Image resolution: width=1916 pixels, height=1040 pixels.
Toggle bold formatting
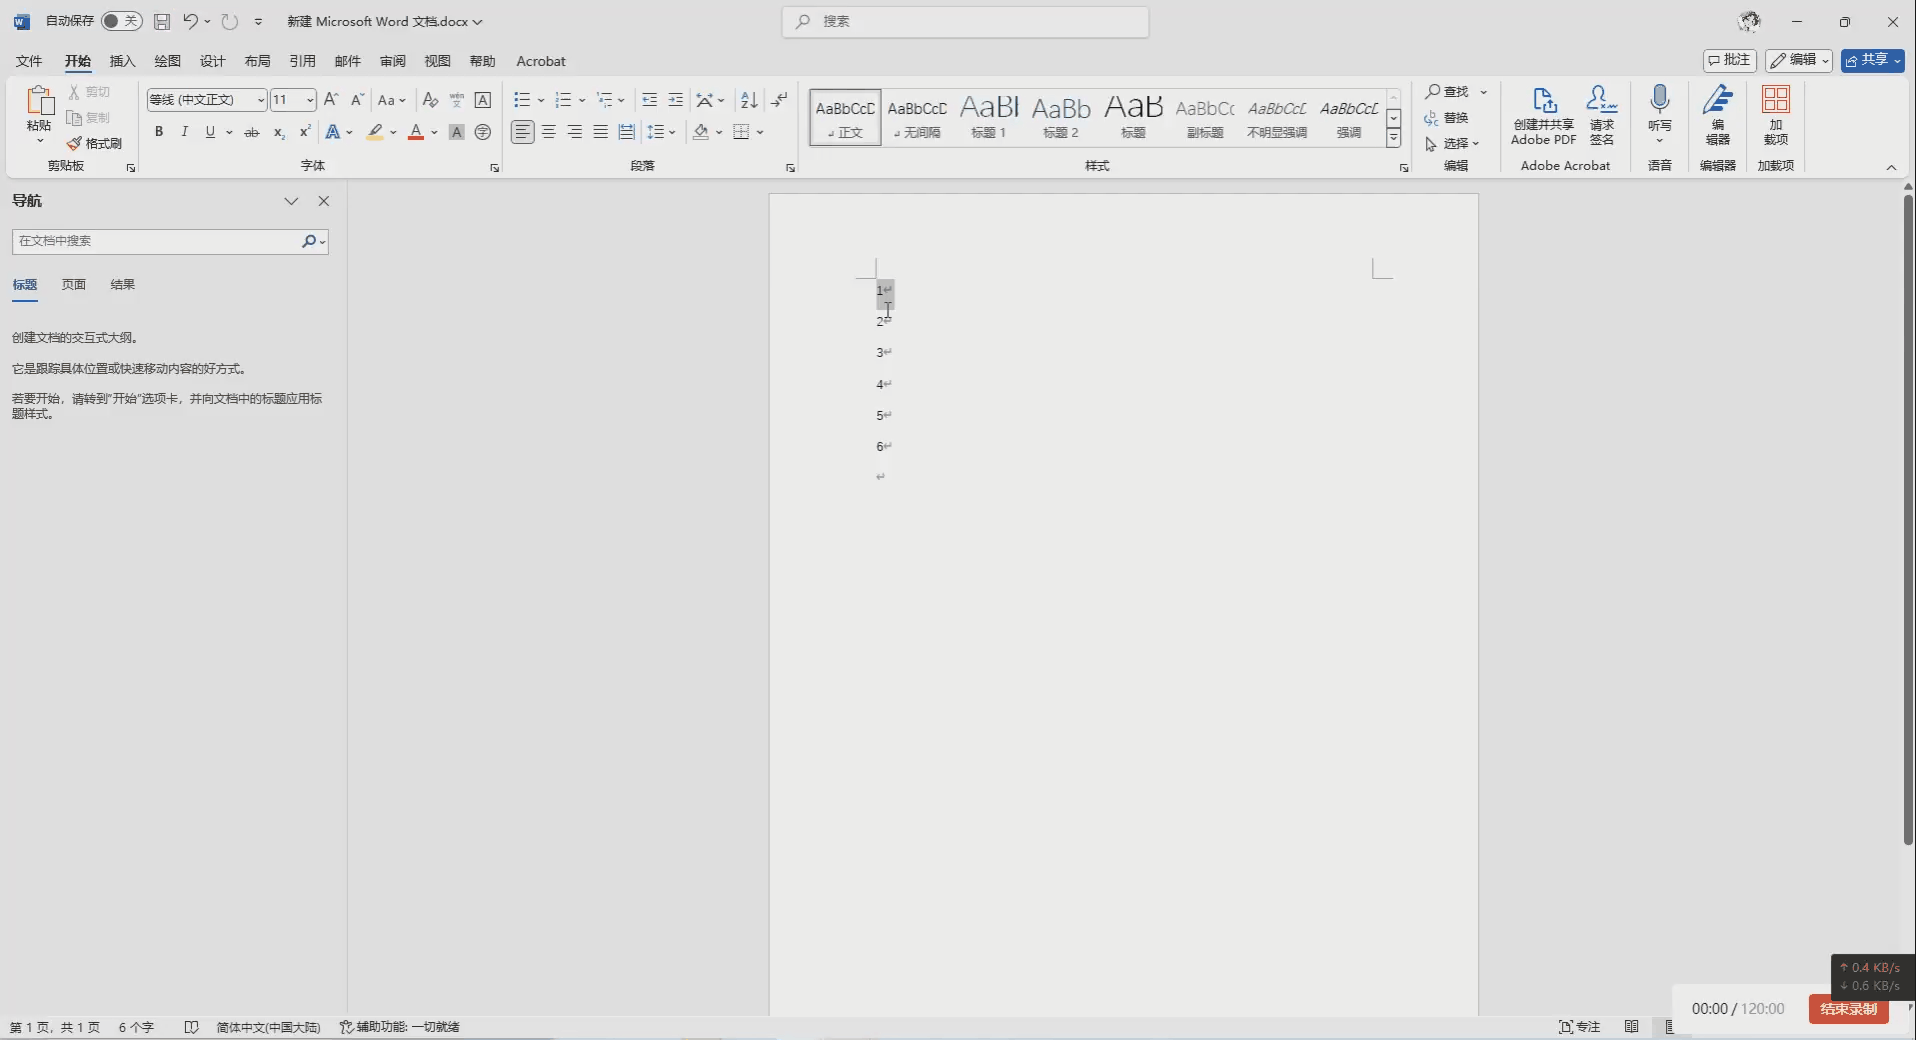pos(159,132)
